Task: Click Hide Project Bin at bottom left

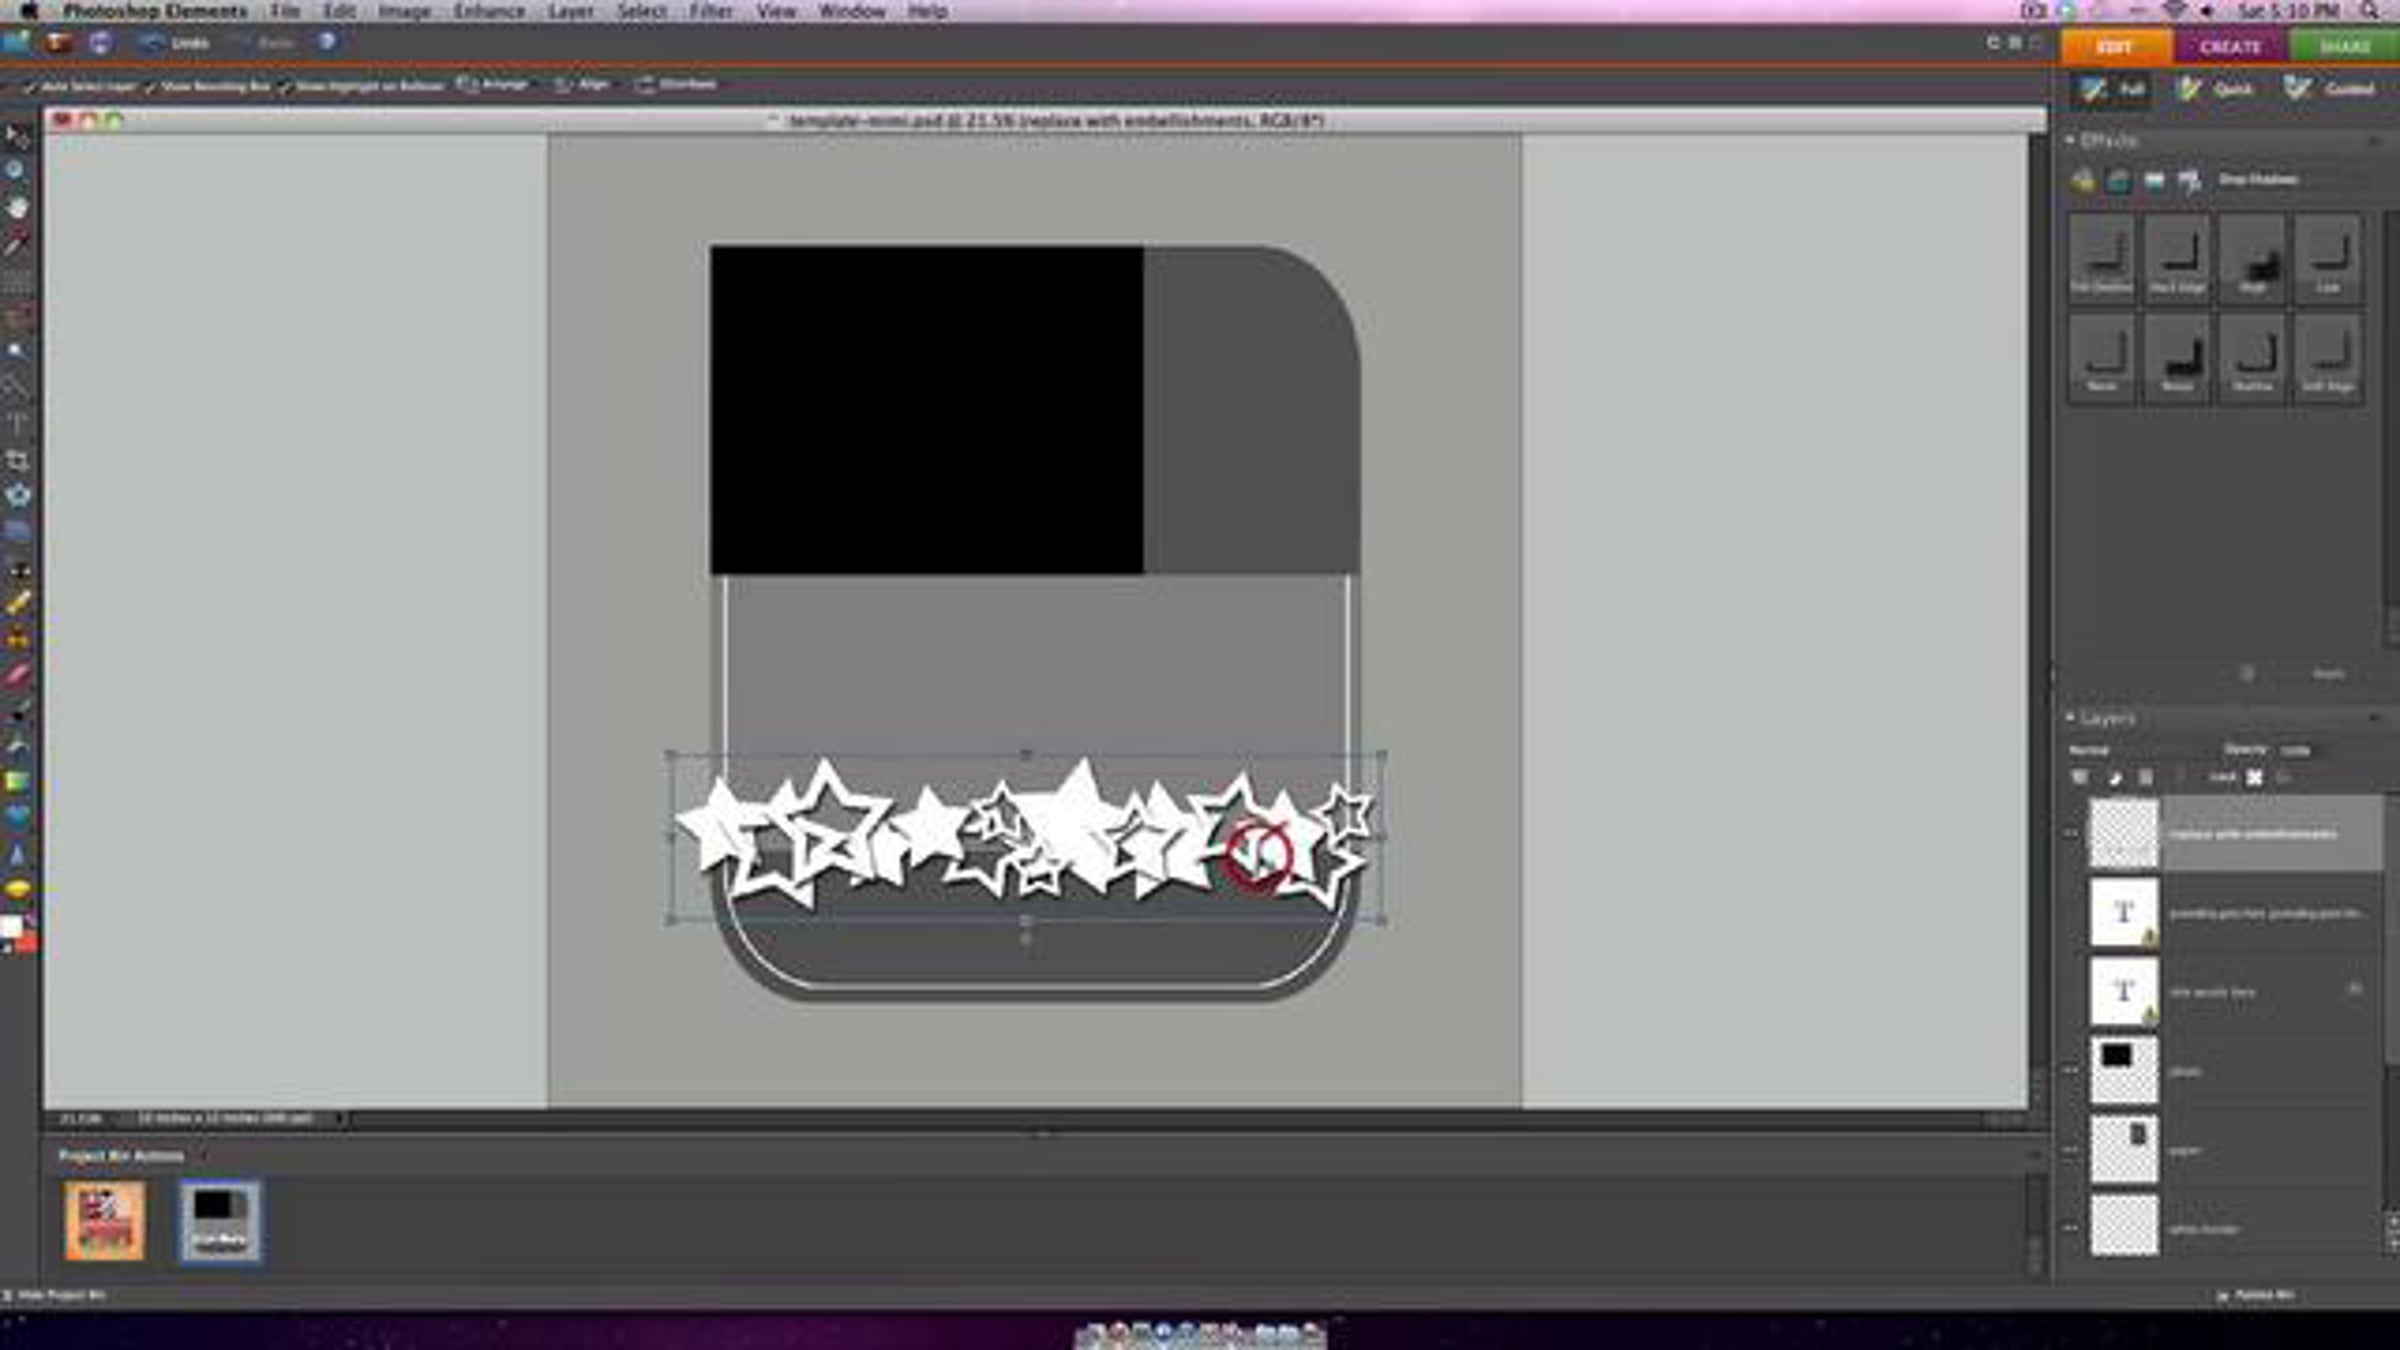Action: (55, 1295)
